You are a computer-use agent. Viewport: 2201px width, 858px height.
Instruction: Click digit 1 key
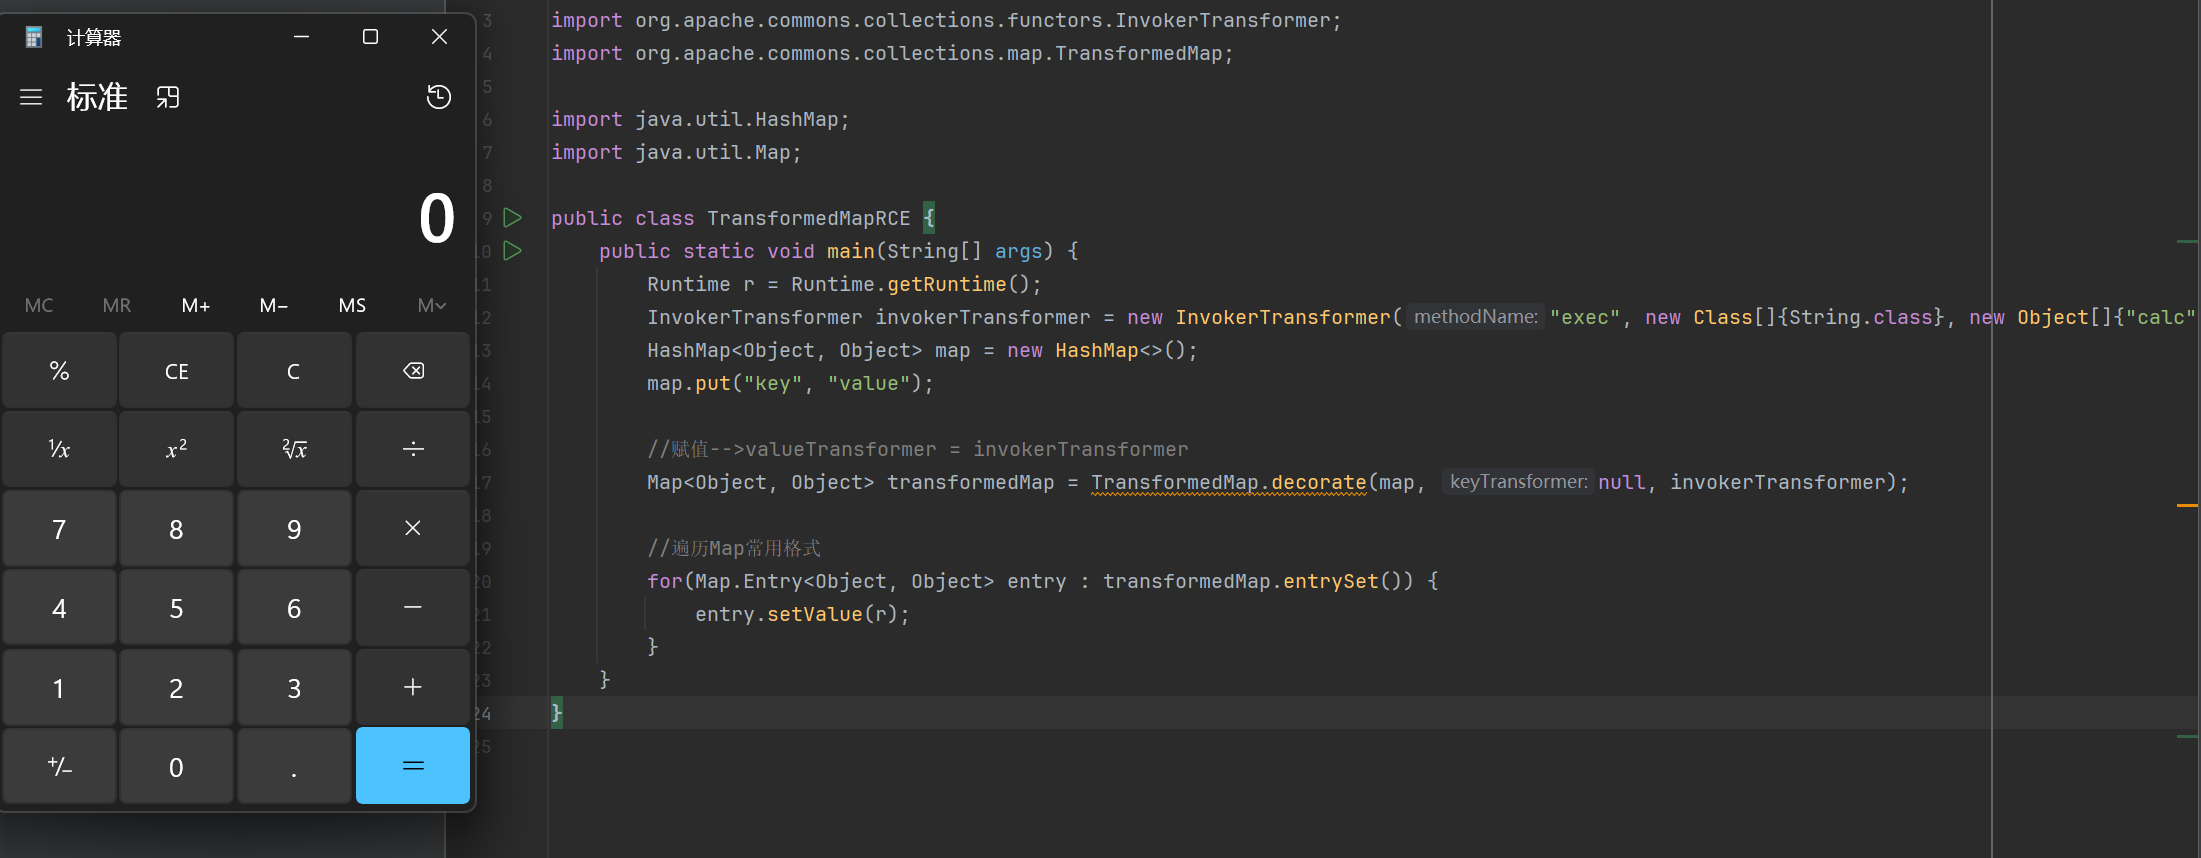click(59, 687)
